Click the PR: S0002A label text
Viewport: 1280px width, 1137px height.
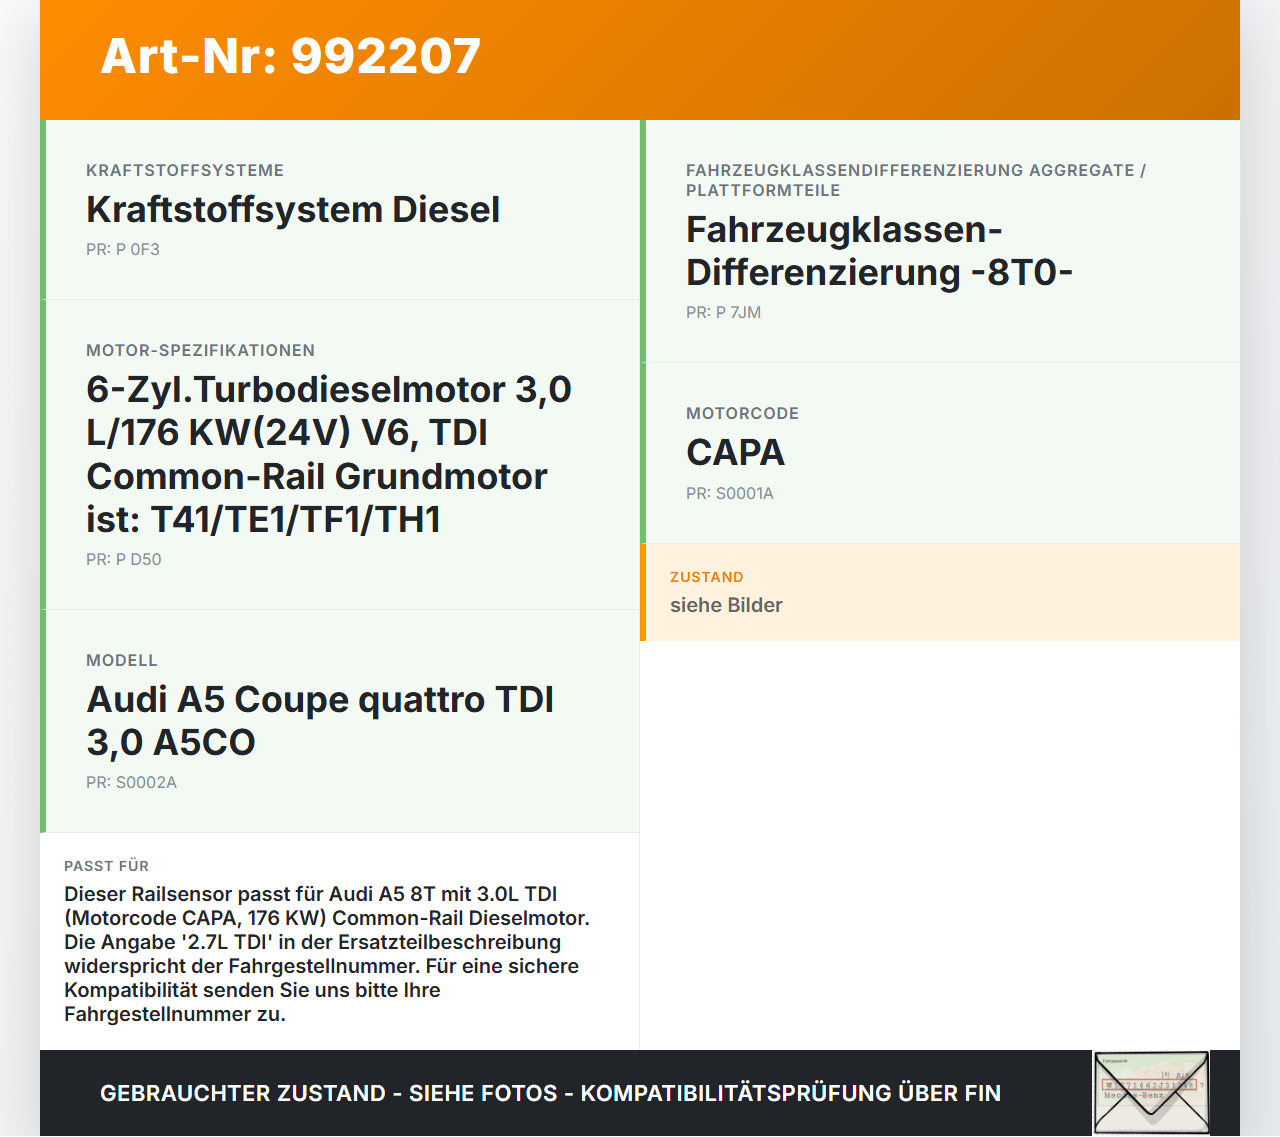pos(131,782)
